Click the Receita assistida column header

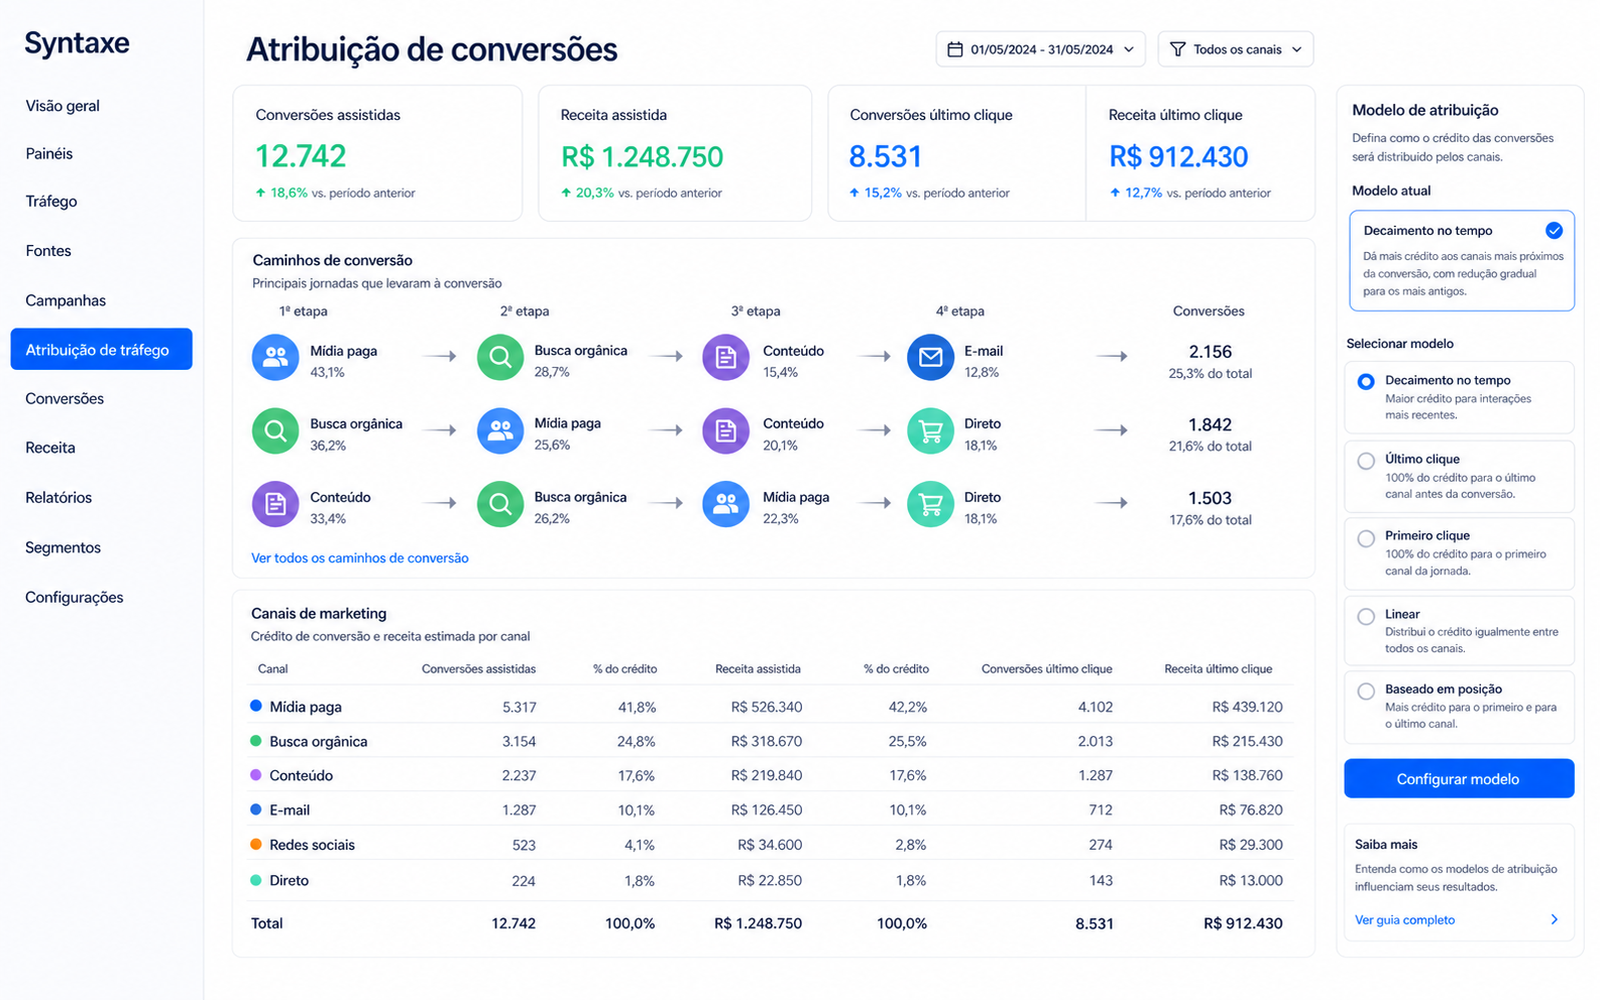click(758, 669)
